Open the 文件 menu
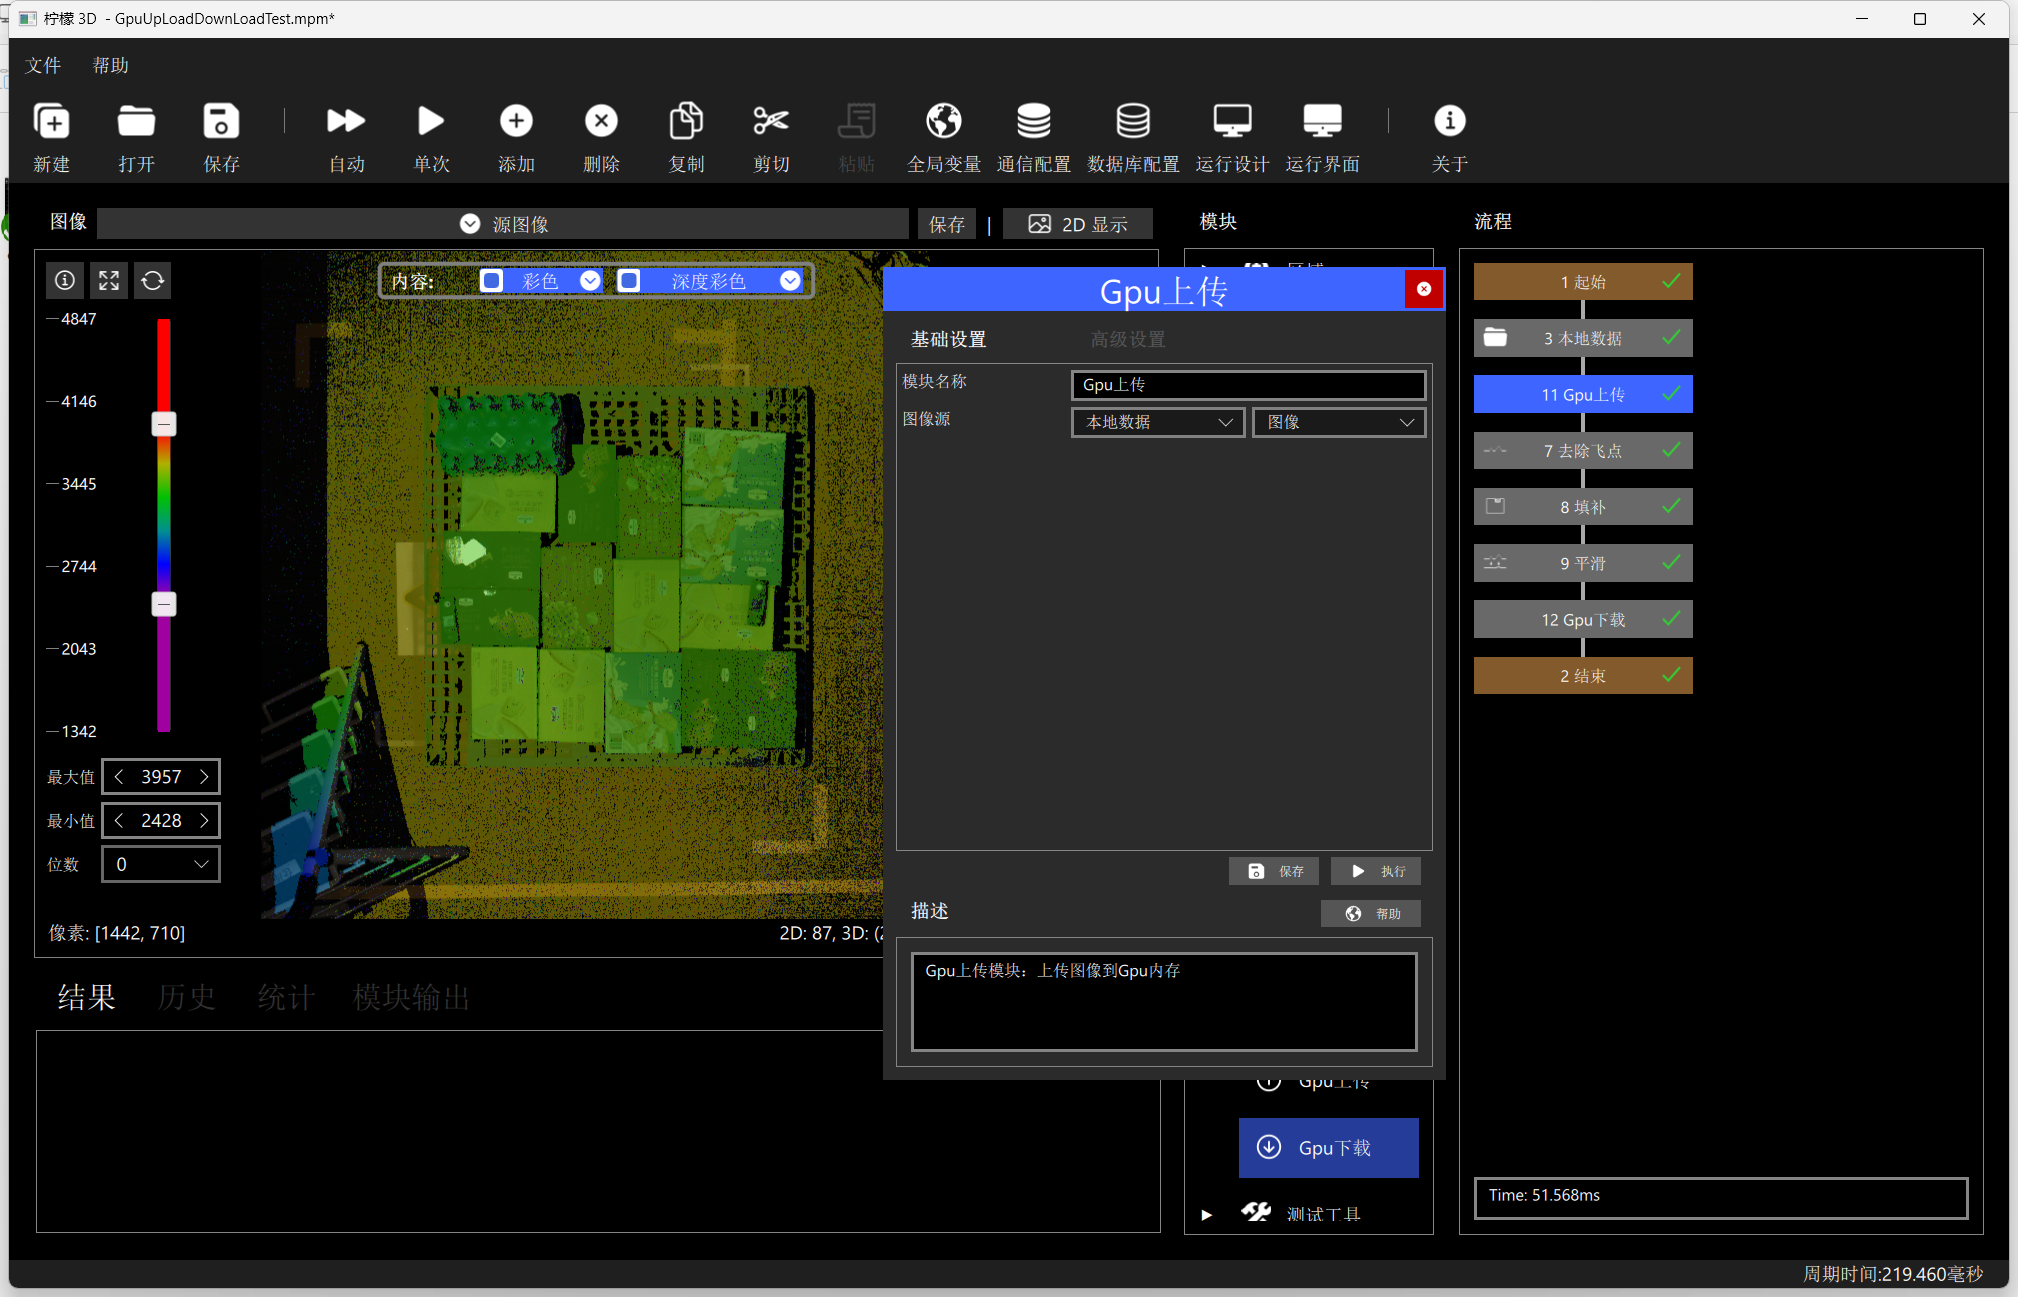Viewport: 2018px width, 1297px height. [x=42, y=66]
